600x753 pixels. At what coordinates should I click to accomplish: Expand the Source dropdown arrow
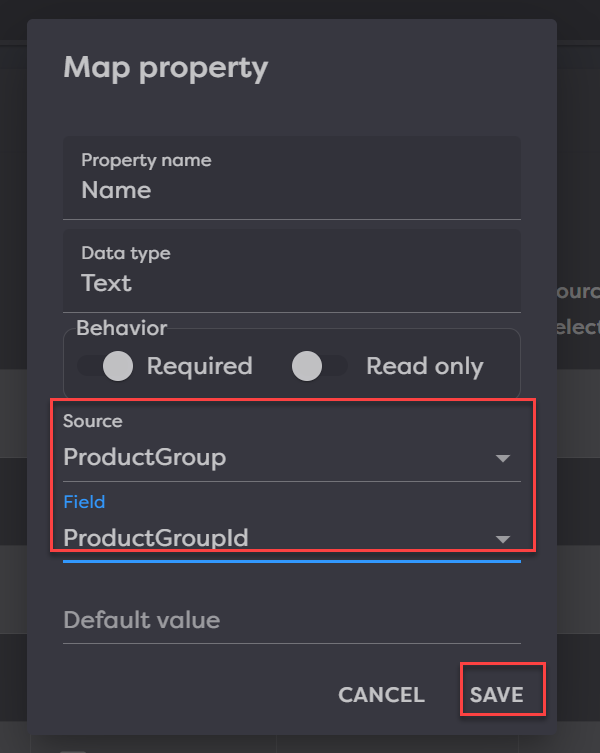(x=502, y=459)
